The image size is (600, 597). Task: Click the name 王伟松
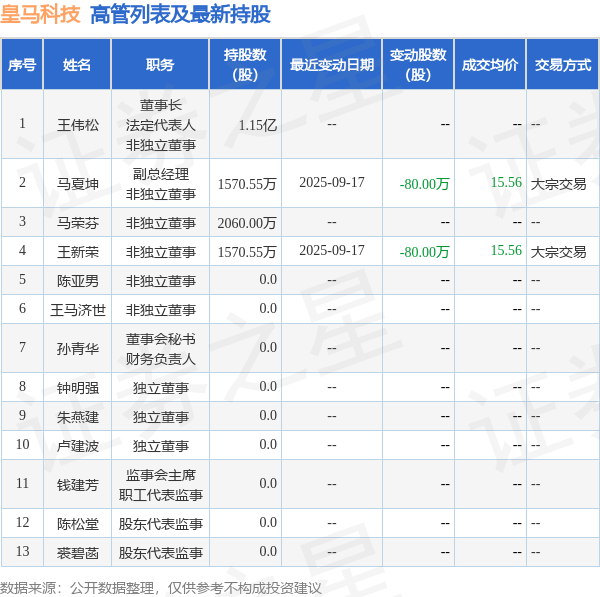coord(78,125)
